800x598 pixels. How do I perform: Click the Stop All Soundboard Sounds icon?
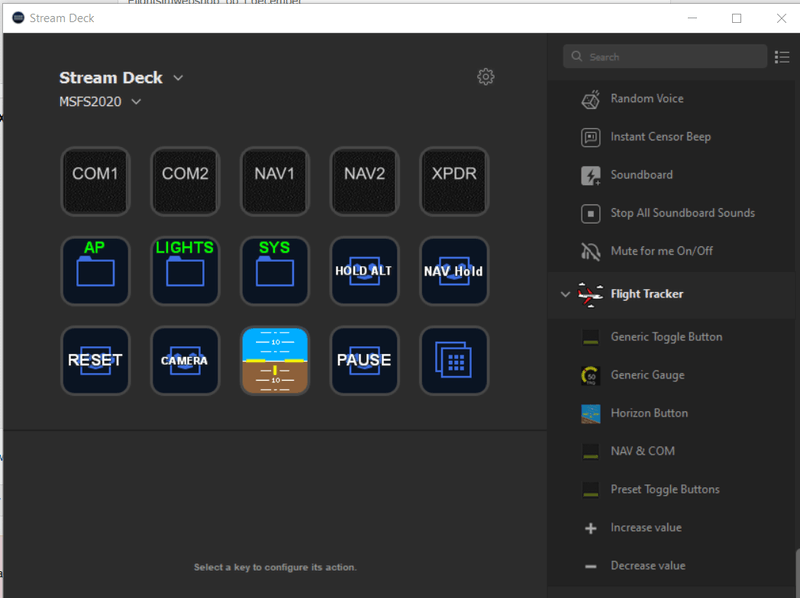pyautogui.click(x=590, y=213)
